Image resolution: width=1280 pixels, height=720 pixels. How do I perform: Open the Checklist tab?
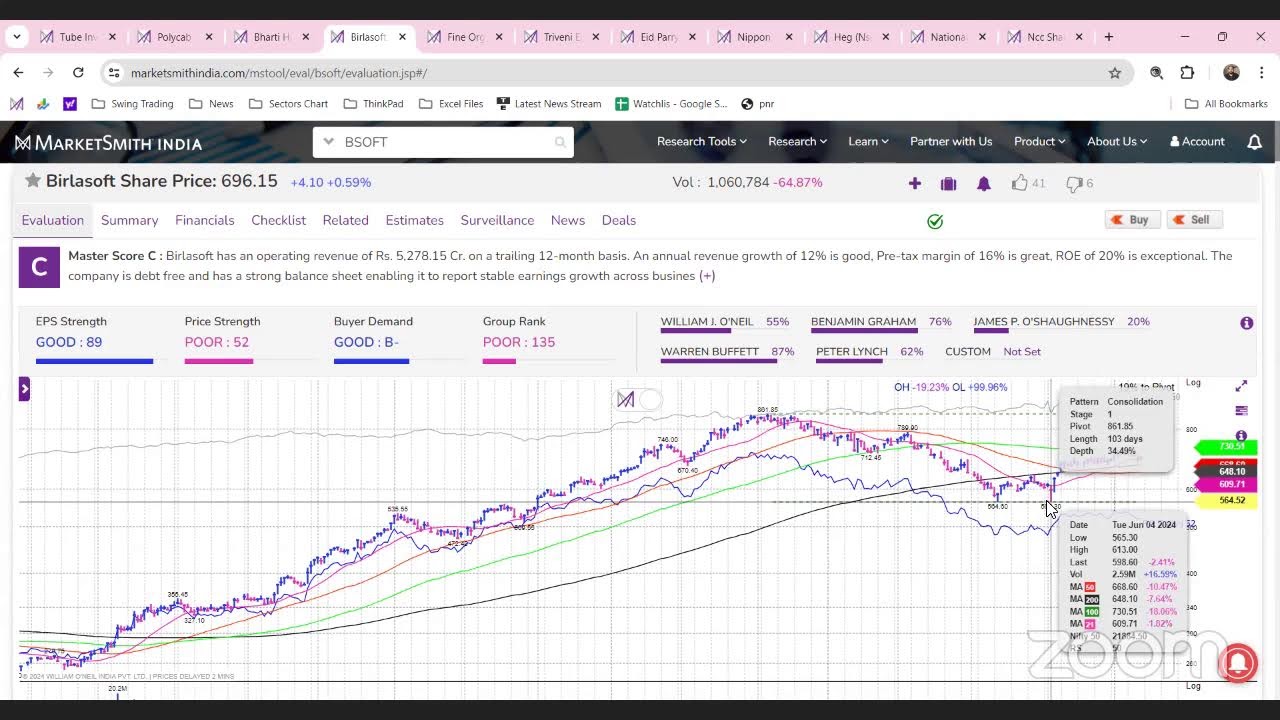point(279,220)
